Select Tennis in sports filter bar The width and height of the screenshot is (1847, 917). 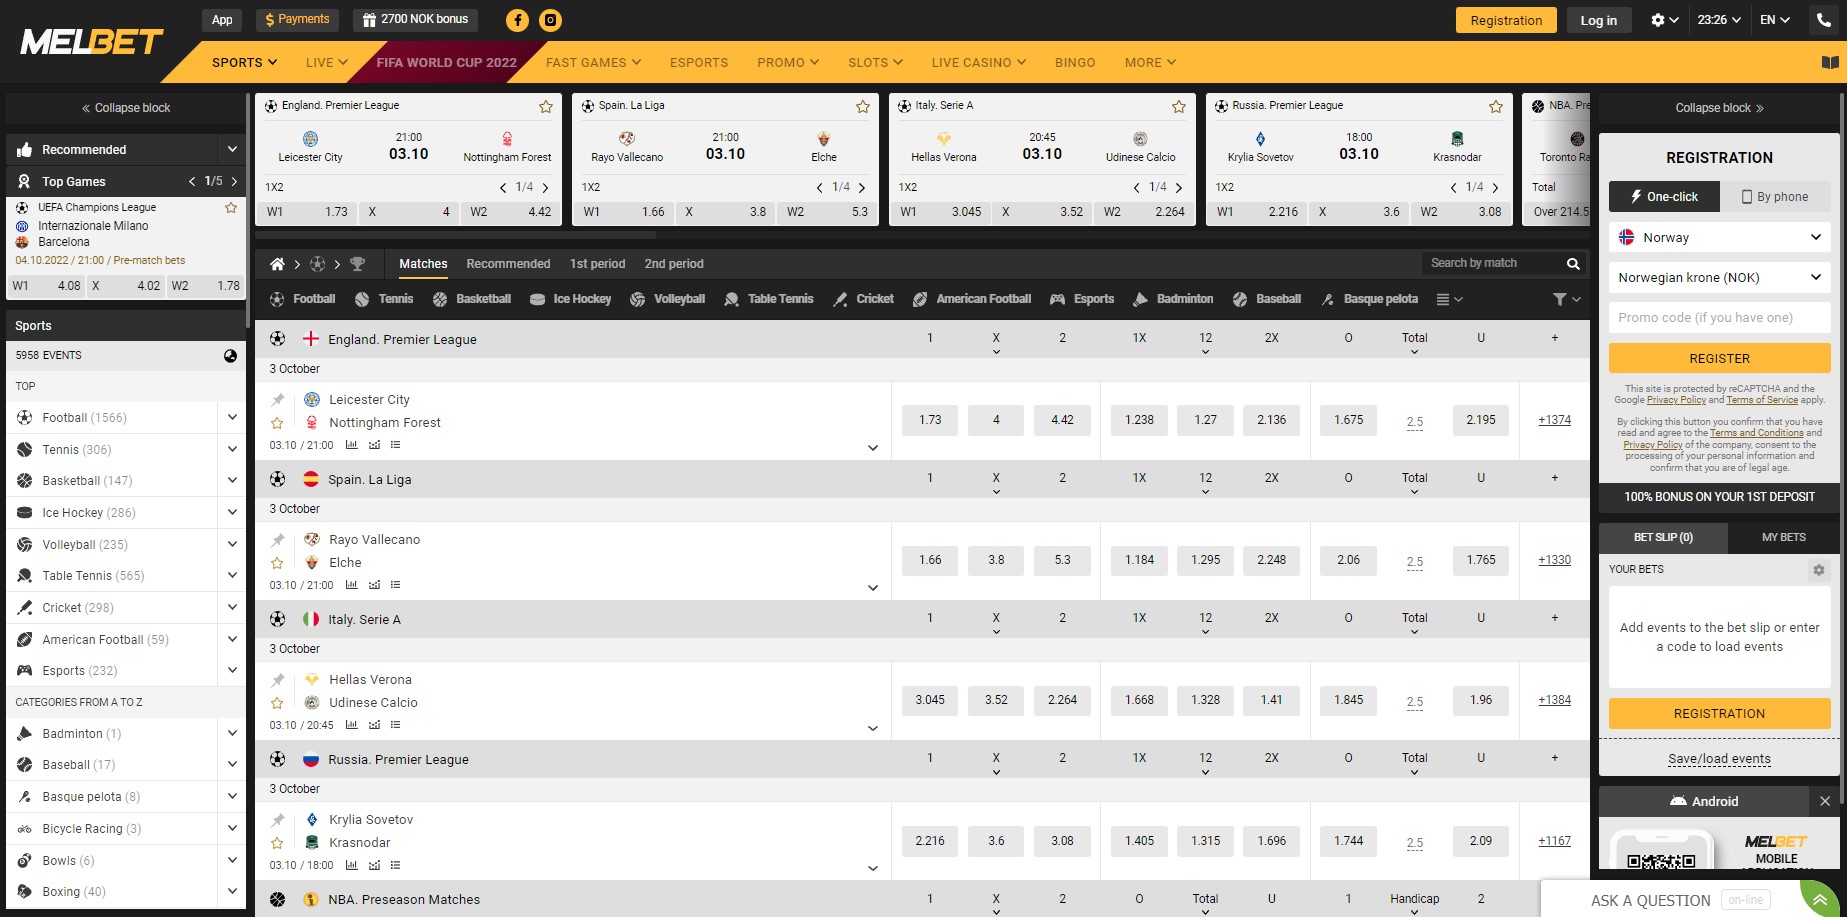384,299
